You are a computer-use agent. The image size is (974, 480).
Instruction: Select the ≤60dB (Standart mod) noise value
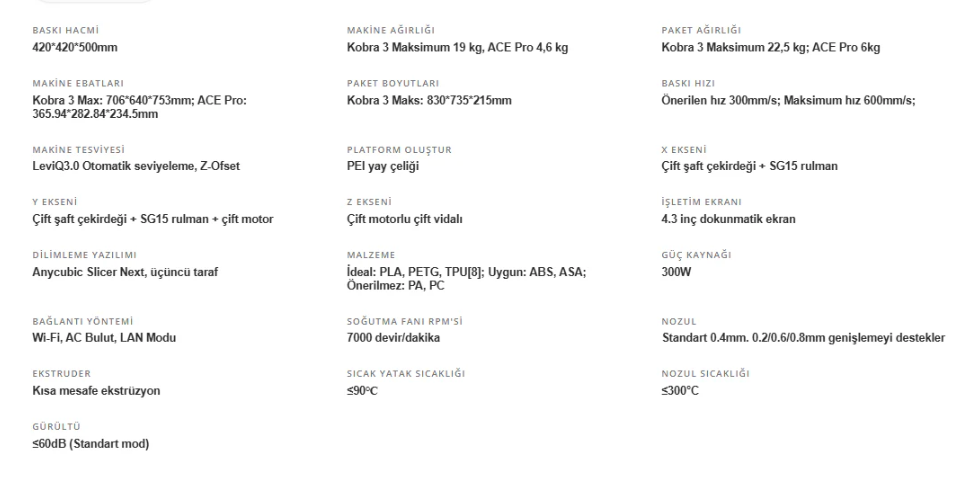tap(91, 443)
